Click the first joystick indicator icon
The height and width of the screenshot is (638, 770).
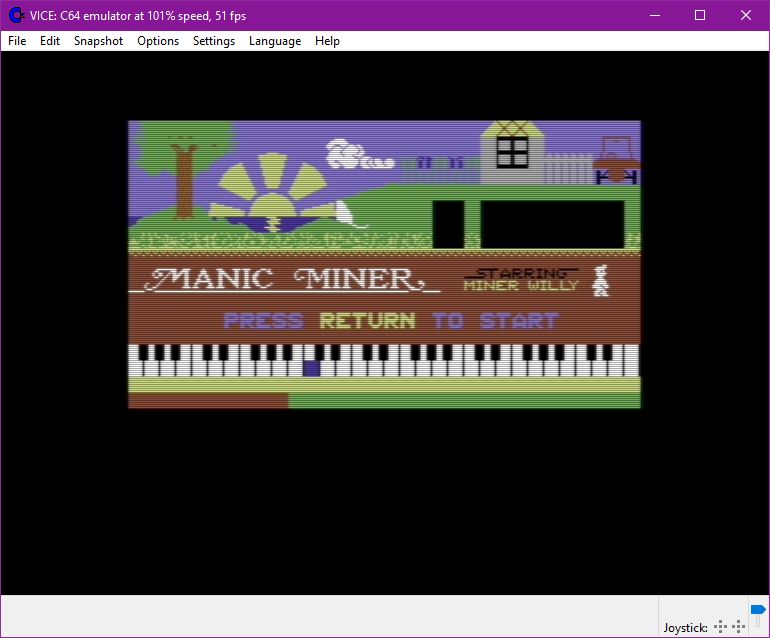720,627
